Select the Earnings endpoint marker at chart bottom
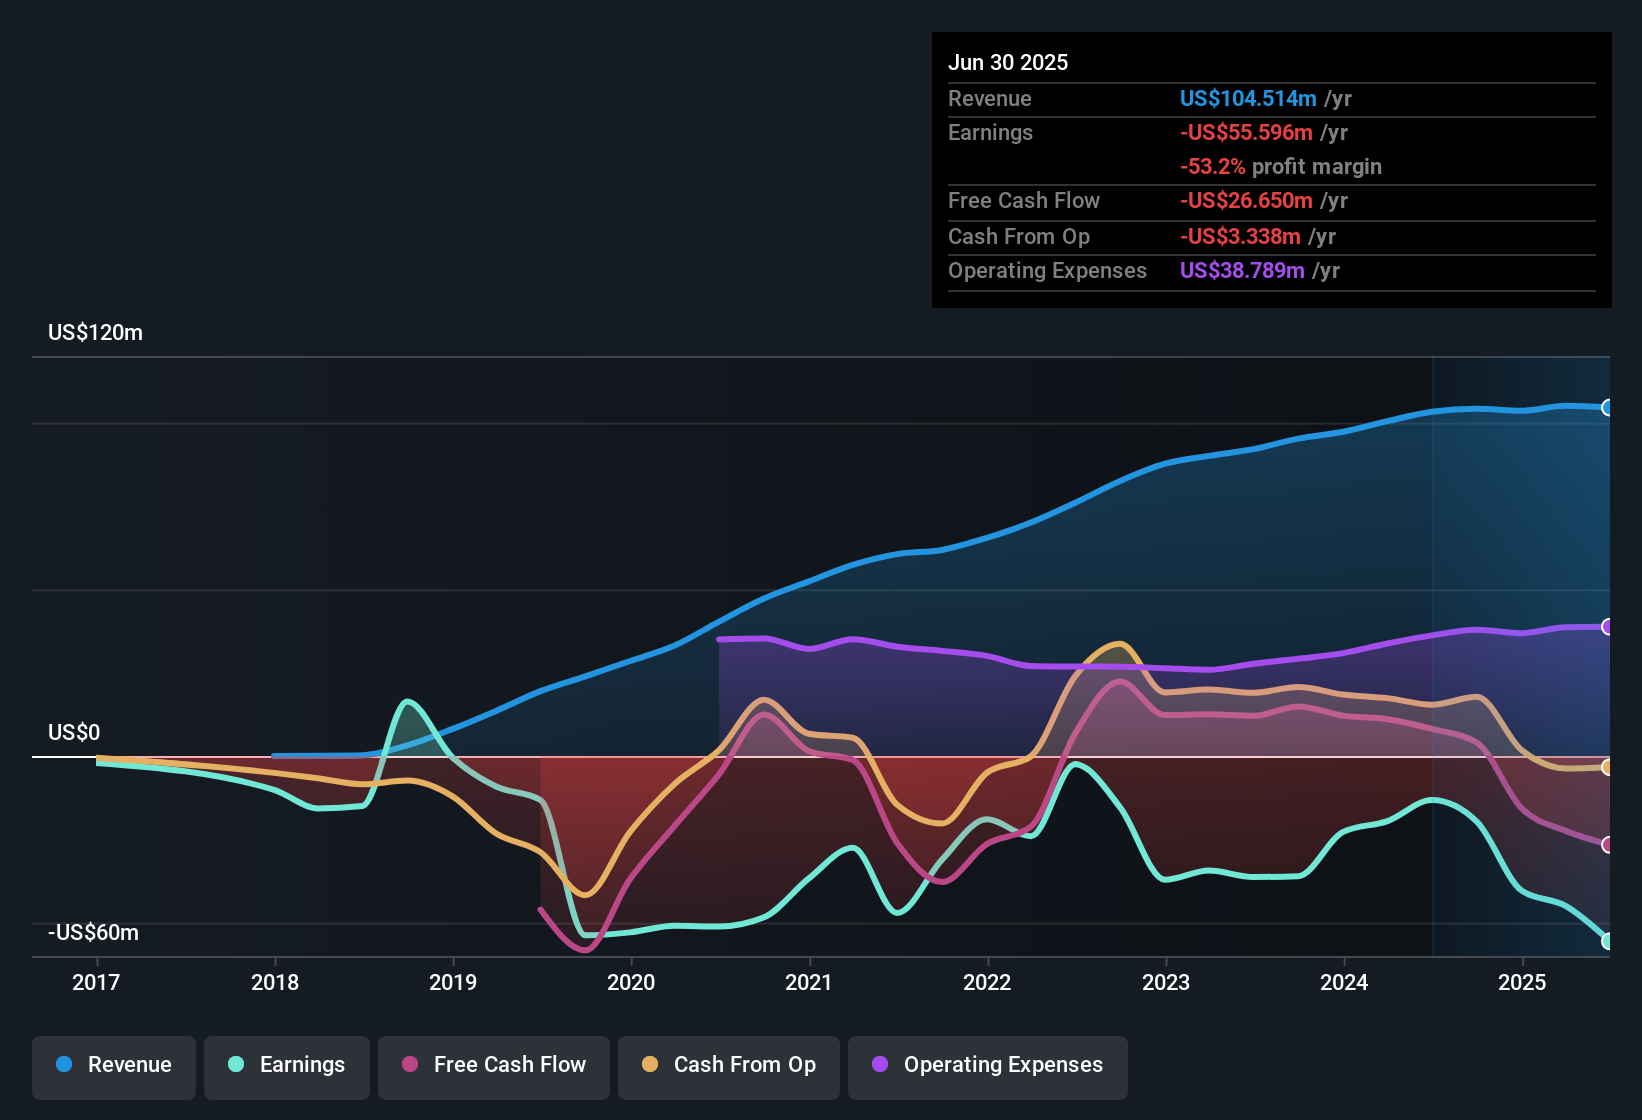 1607,941
